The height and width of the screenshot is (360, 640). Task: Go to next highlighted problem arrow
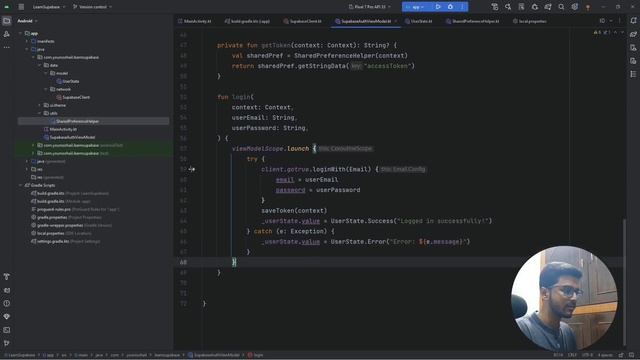pos(622,32)
